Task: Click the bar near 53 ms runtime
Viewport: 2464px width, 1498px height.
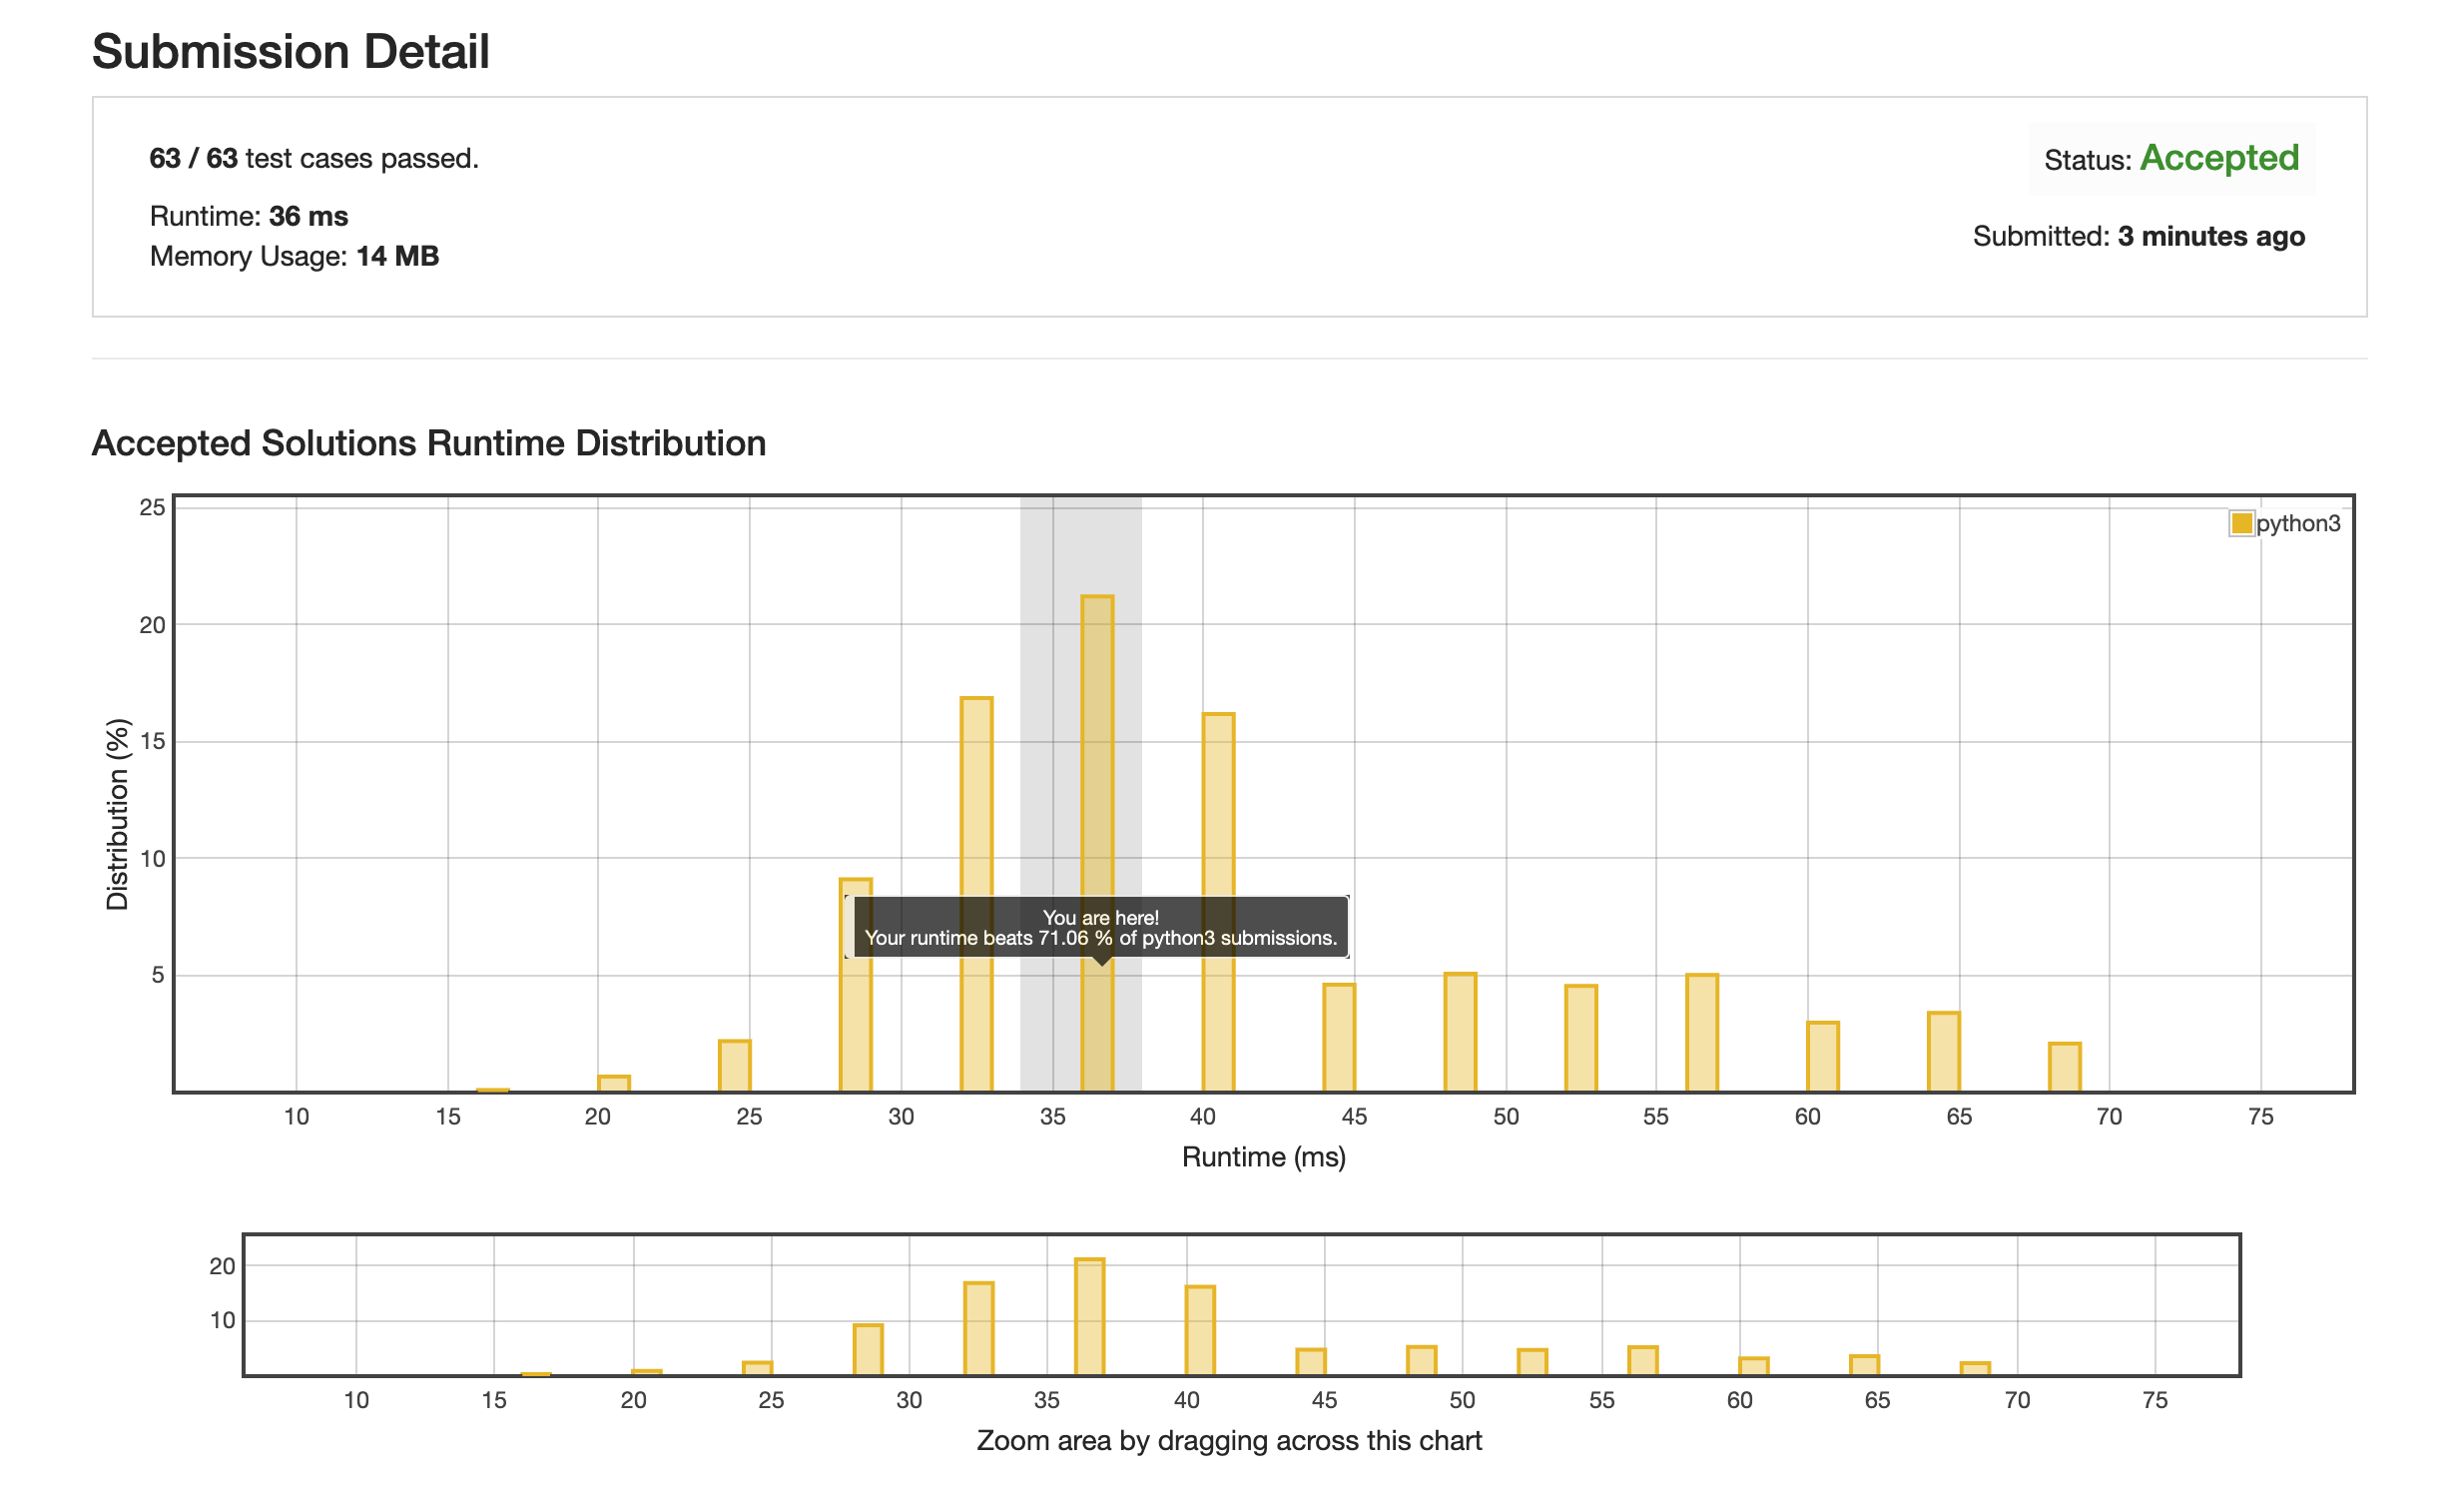Action: tap(1581, 1038)
